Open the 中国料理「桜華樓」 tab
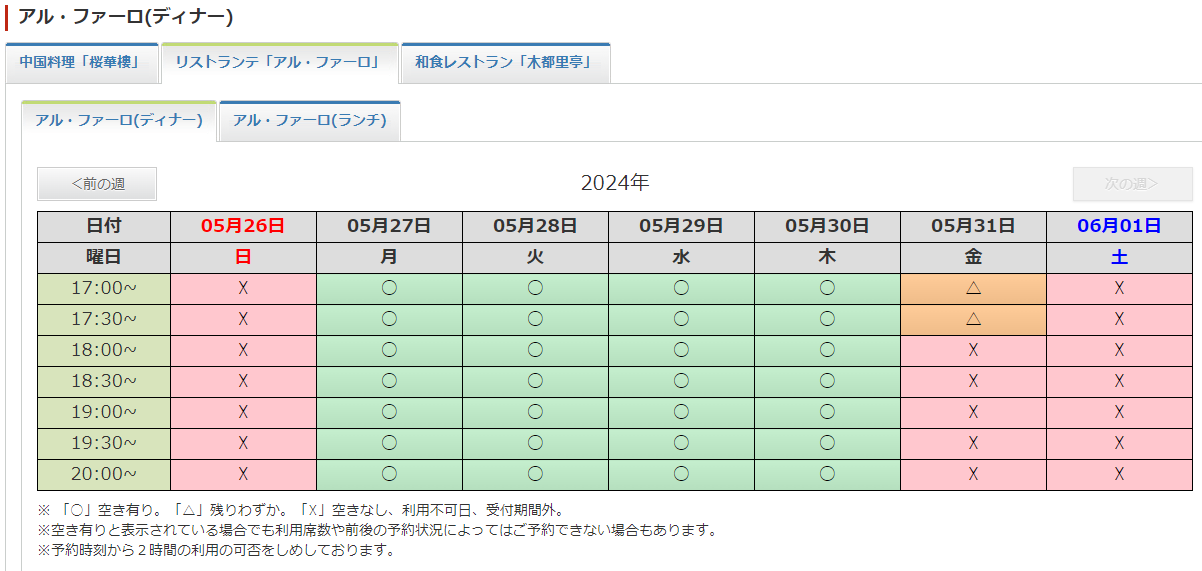This screenshot has width=1202, height=571. click(x=82, y=63)
